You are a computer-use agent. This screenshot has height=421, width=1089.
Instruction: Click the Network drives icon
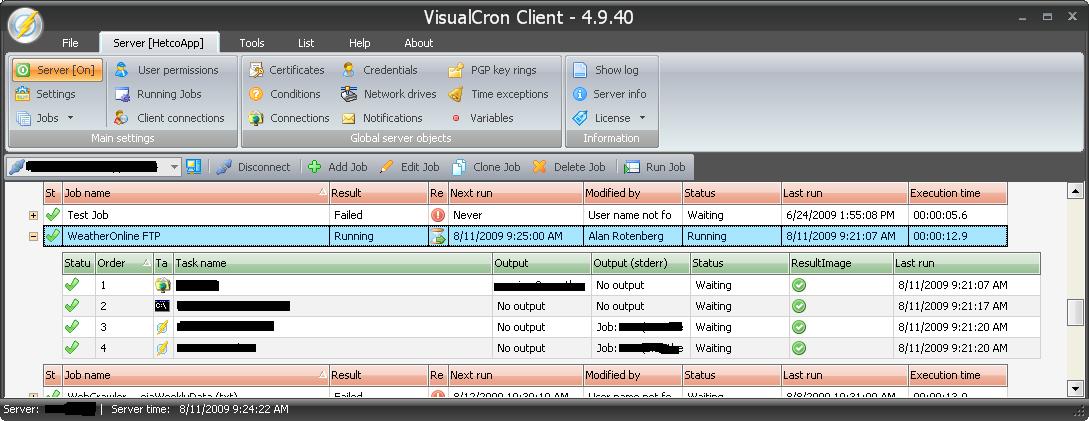(348, 94)
